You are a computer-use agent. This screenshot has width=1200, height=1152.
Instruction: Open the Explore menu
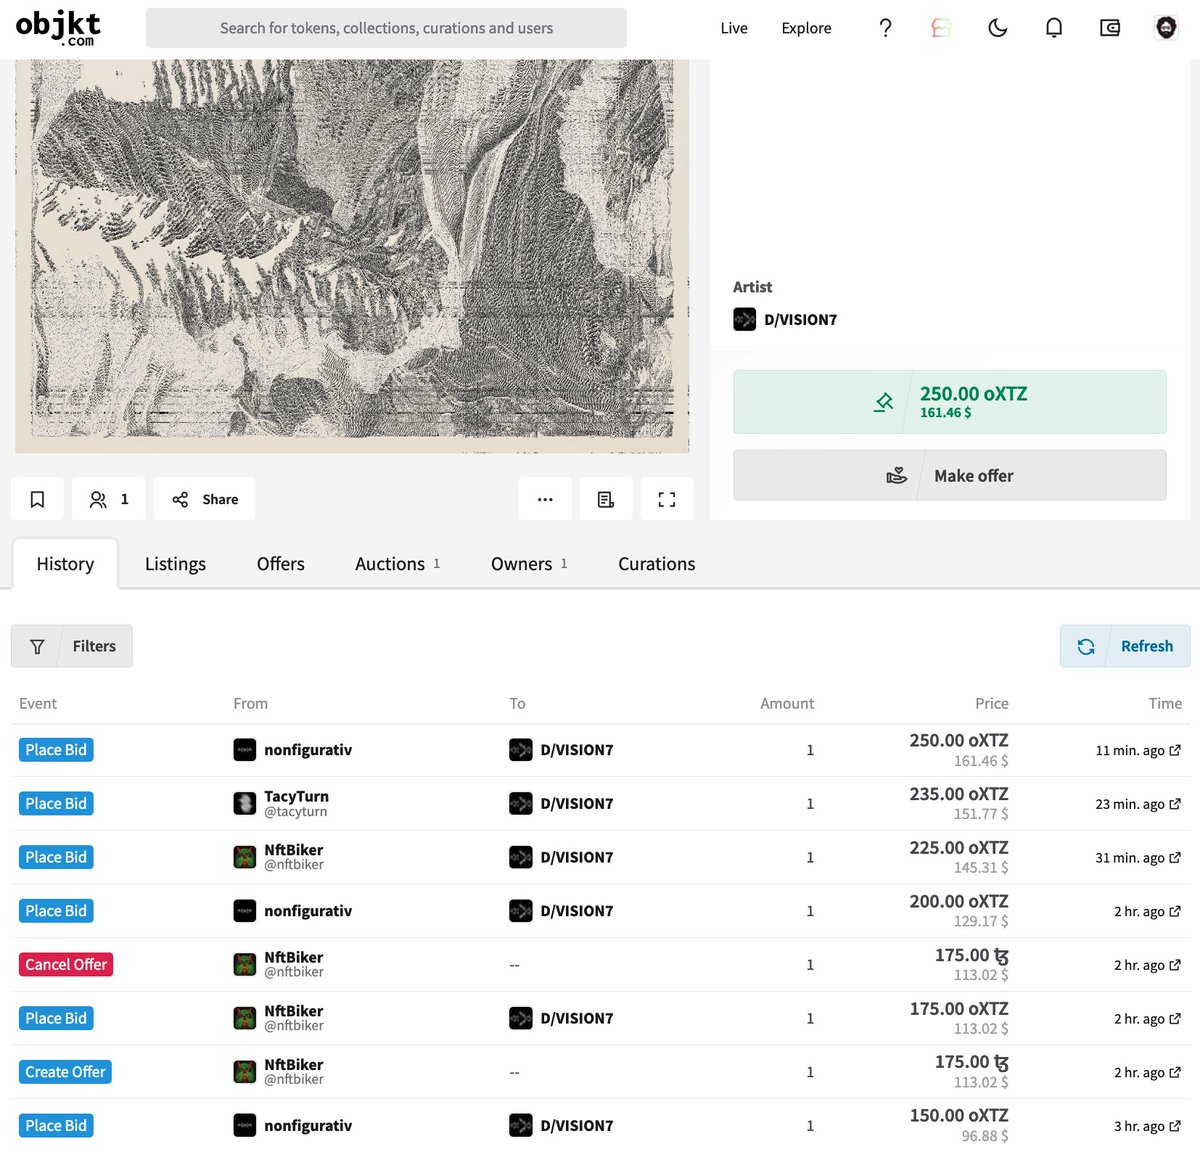click(x=806, y=28)
